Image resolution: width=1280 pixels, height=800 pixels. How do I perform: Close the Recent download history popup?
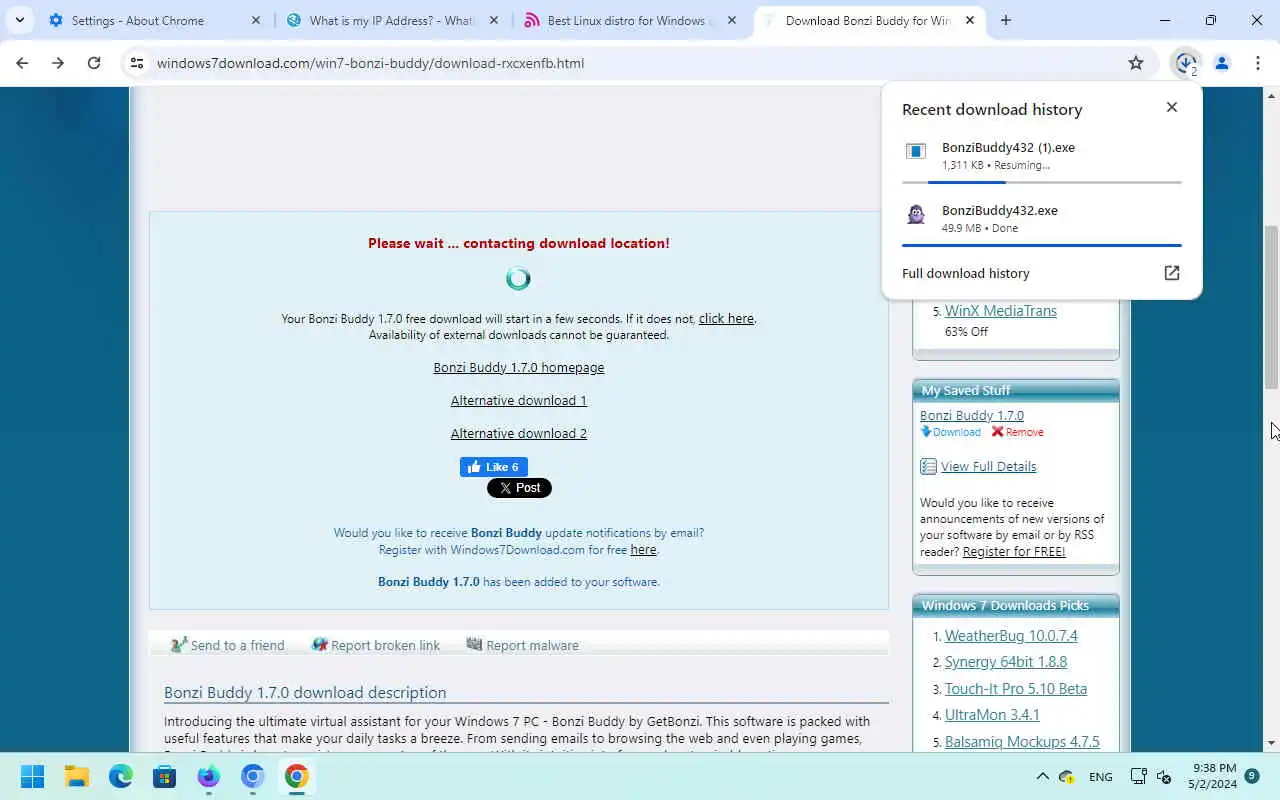[x=1172, y=107]
